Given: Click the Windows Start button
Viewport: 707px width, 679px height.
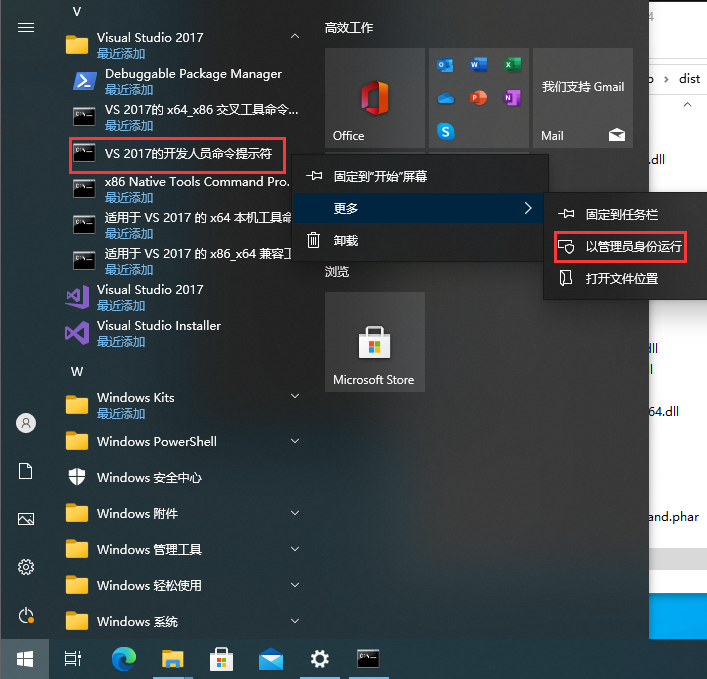Looking at the screenshot, I should coord(25,659).
